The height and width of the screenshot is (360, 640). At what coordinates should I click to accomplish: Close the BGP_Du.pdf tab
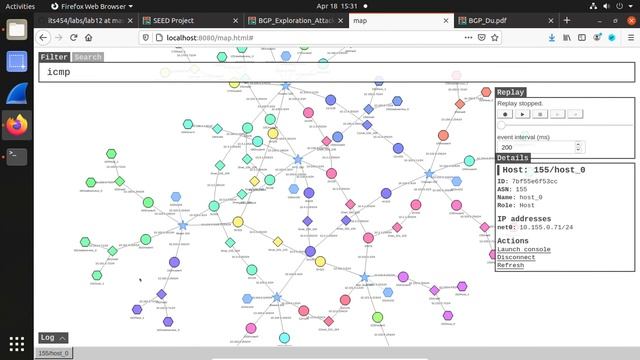[551, 20]
